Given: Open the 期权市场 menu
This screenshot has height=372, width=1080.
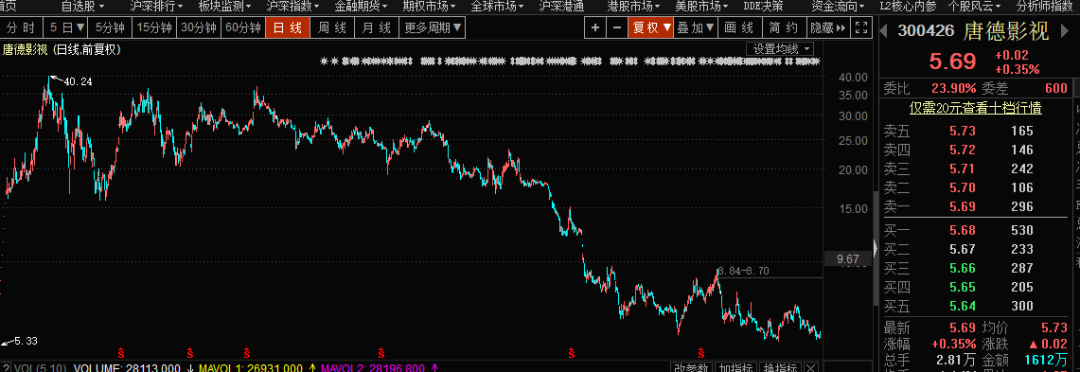Looking at the screenshot, I should 428,6.
